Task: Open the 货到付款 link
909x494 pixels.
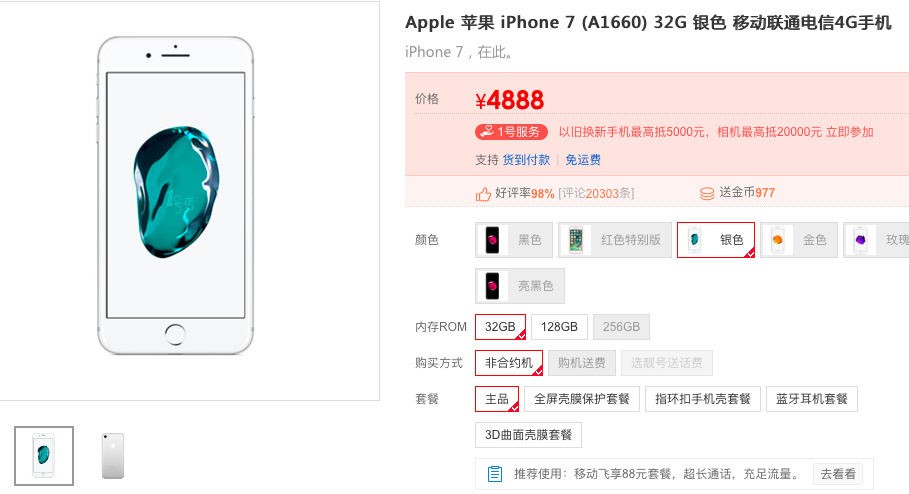Action: click(526, 160)
